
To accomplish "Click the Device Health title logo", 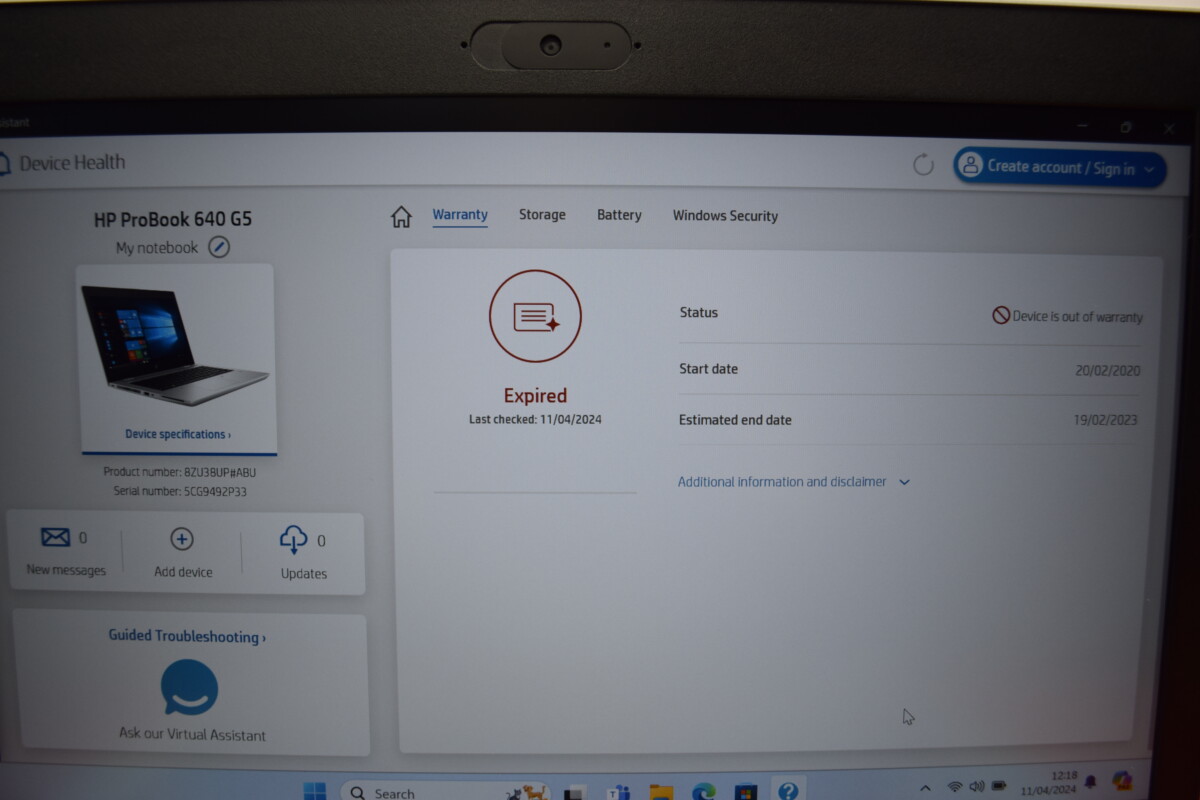I will (62, 163).
